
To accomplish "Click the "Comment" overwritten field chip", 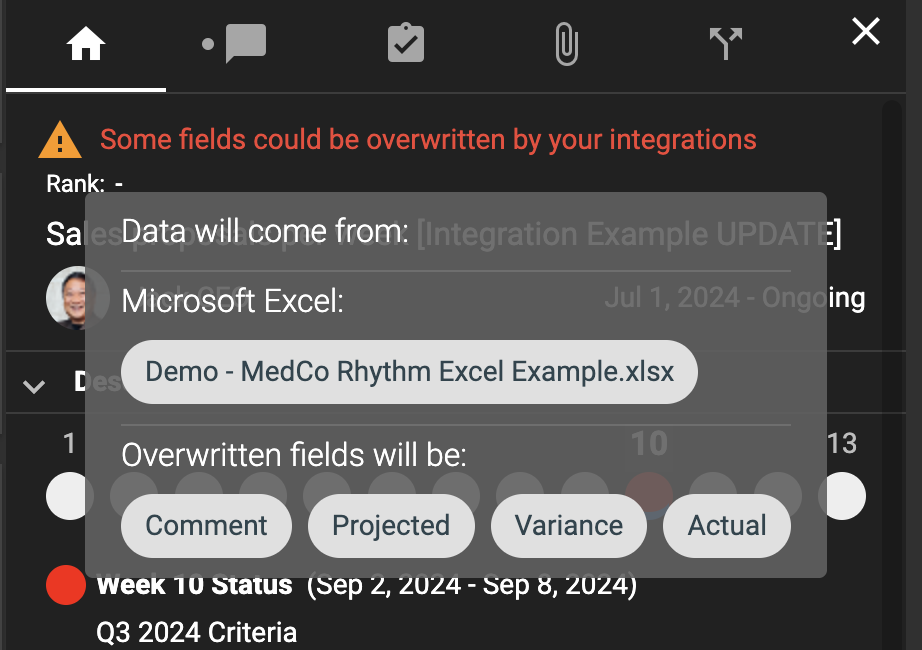I will 206,525.
